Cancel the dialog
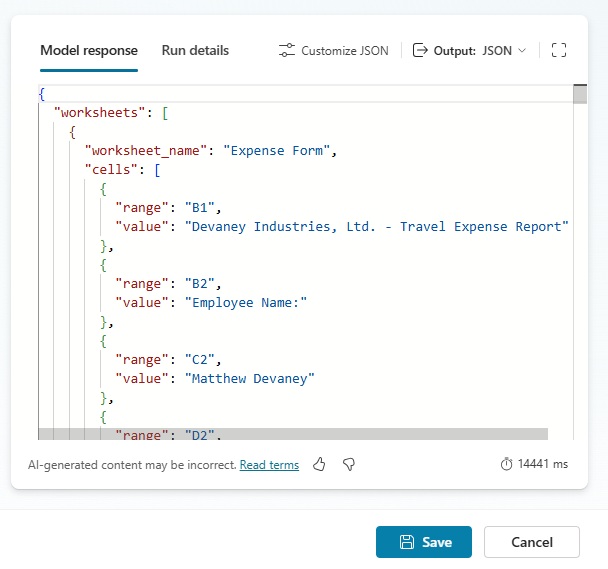608x569 pixels. (x=531, y=542)
